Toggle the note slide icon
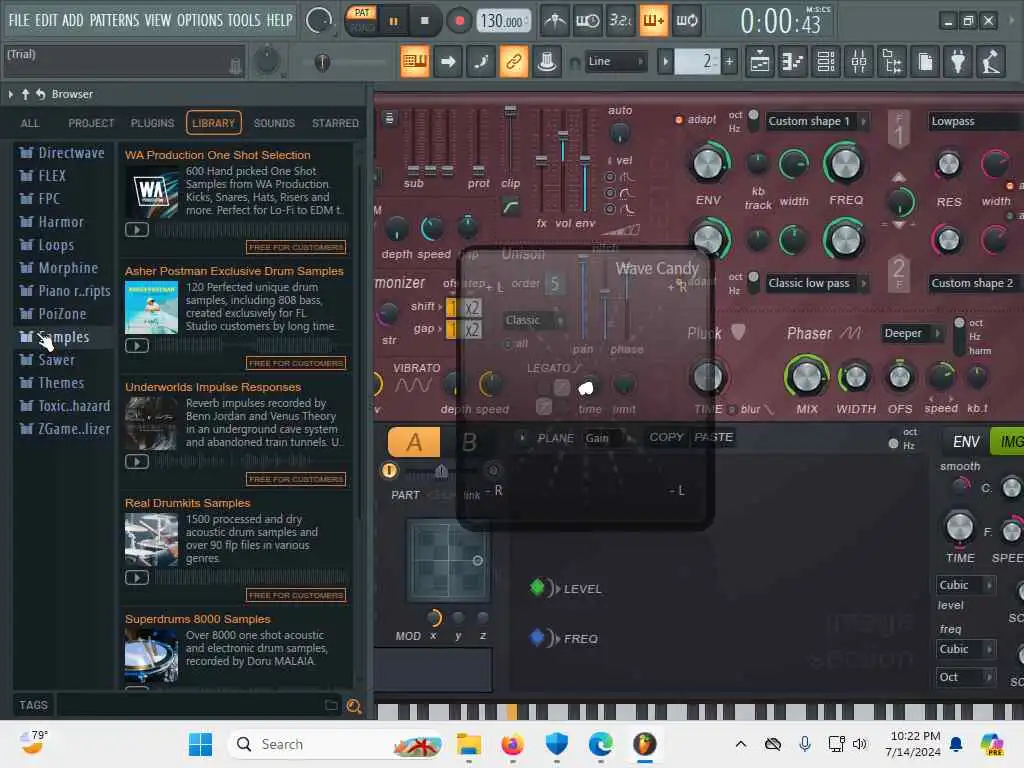 click(481, 62)
